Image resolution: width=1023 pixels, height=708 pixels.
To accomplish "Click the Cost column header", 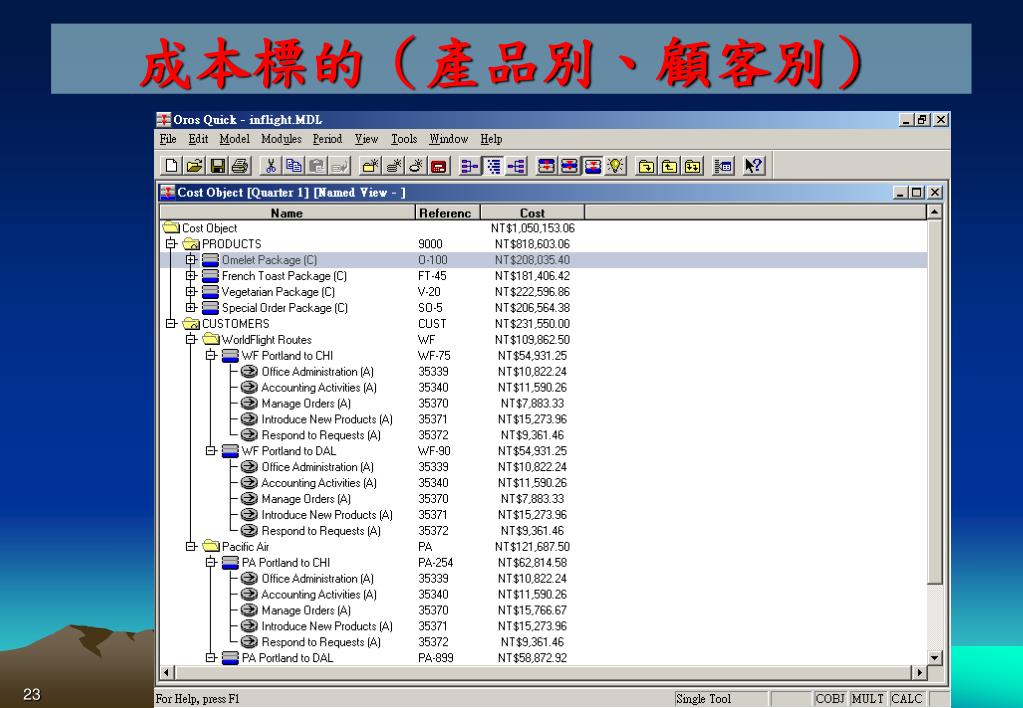I will click(x=532, y=213).
